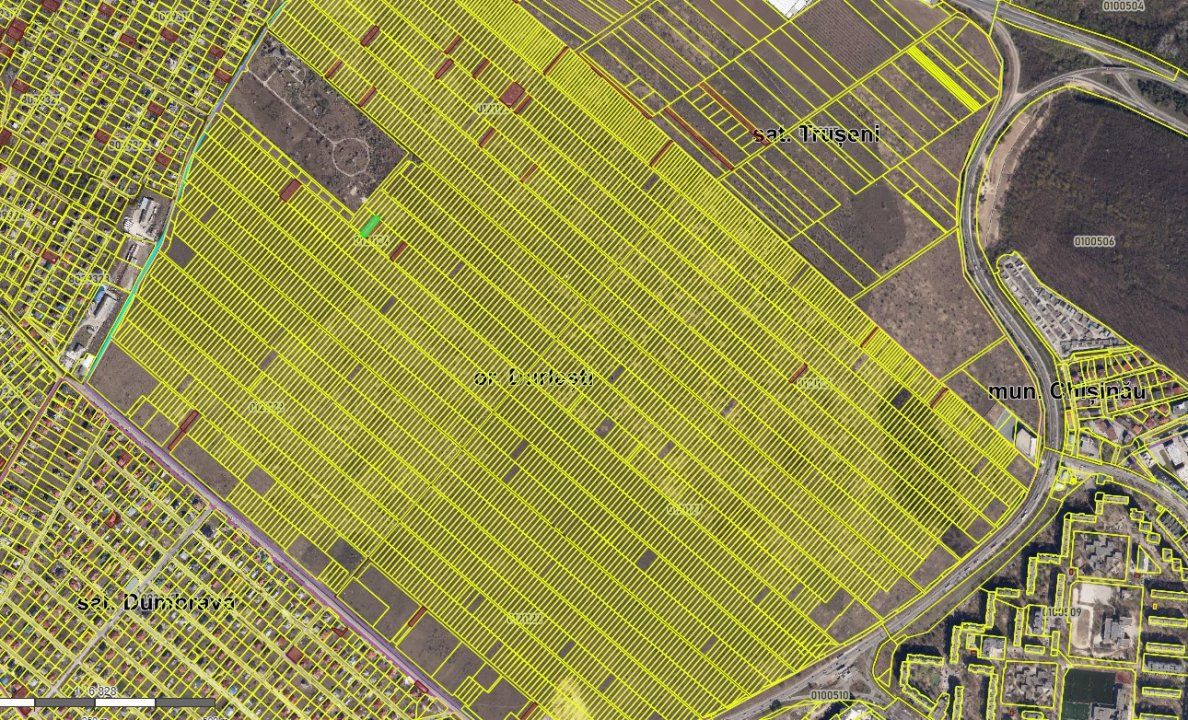Click the green highlighted parcel

tap(369, 227)
